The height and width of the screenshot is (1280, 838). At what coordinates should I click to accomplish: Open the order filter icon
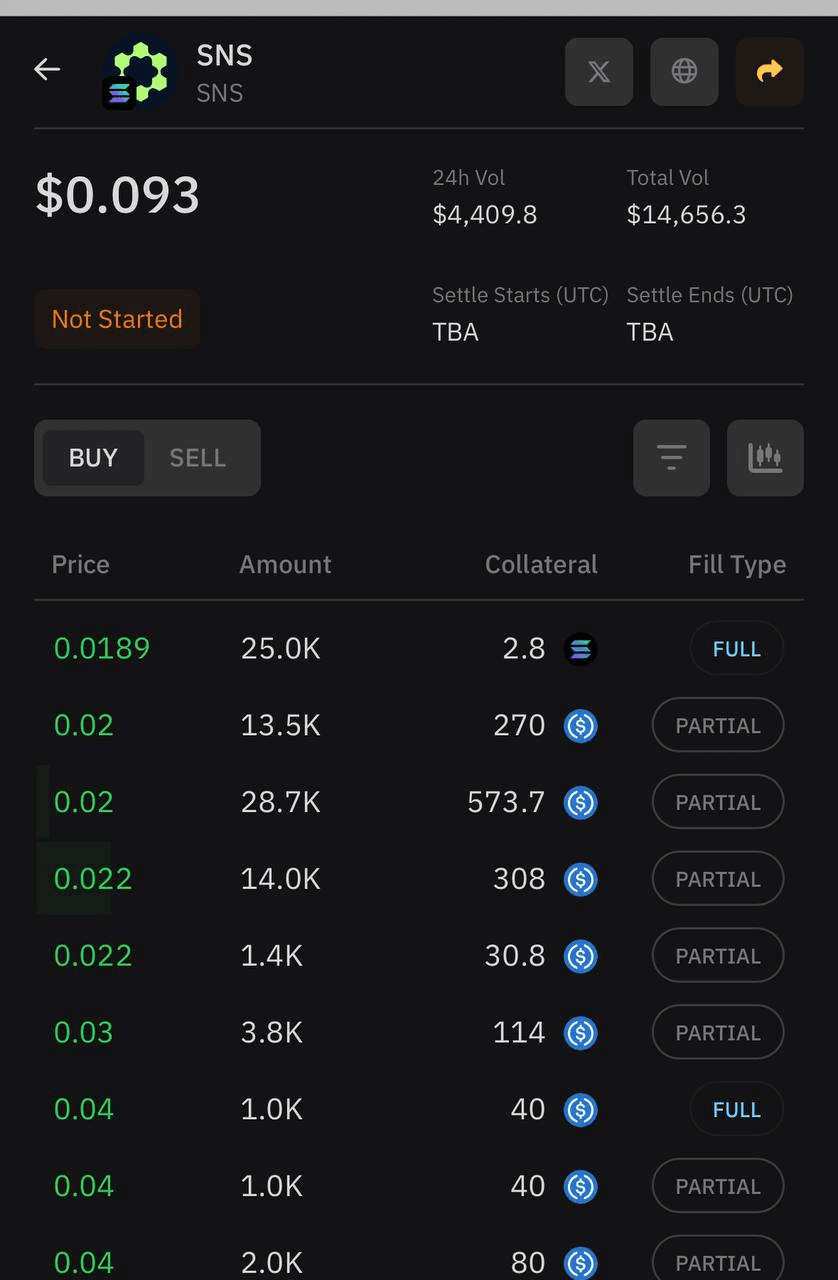[671, 458]
